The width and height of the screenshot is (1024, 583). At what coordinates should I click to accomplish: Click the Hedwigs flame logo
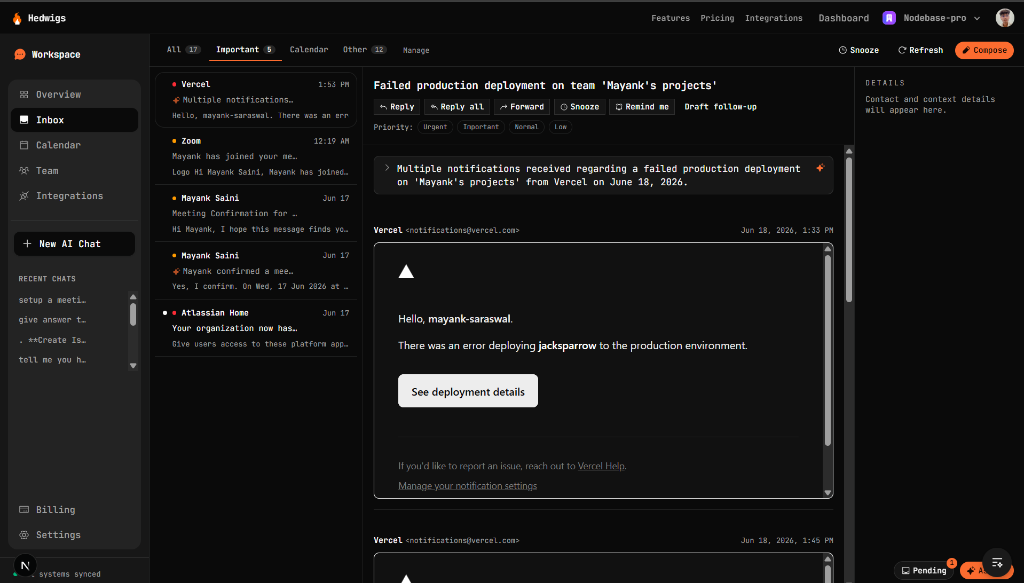pos(17,18)
